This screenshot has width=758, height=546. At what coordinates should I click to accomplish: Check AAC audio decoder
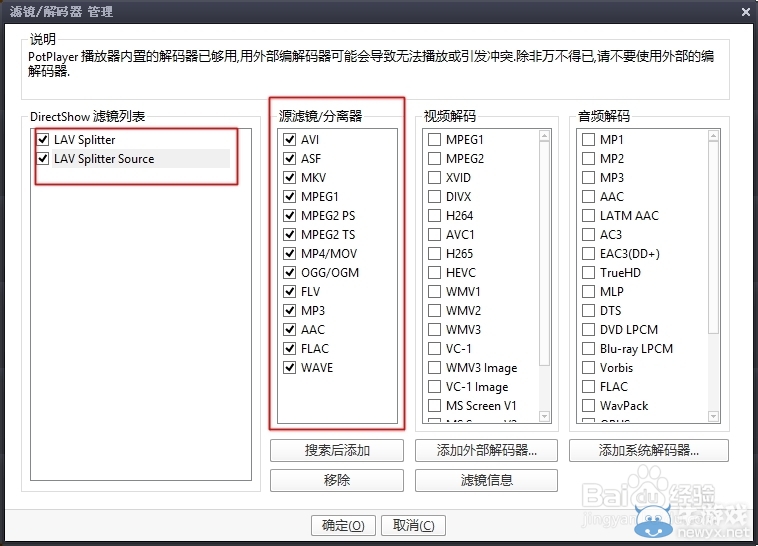(588, 197)
